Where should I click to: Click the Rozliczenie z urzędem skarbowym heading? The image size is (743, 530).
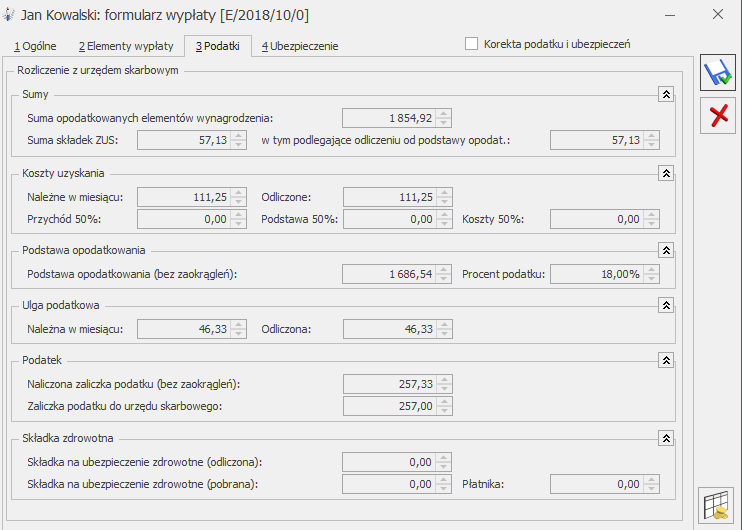[98, 70]
